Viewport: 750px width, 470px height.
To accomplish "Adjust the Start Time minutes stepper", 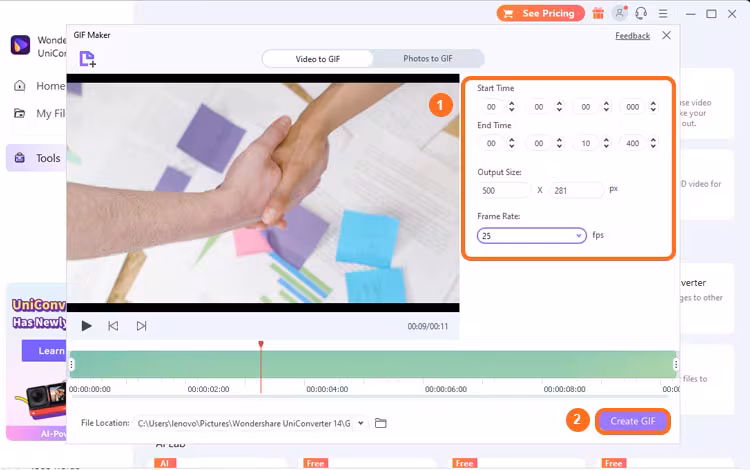I will click(559, 107).
